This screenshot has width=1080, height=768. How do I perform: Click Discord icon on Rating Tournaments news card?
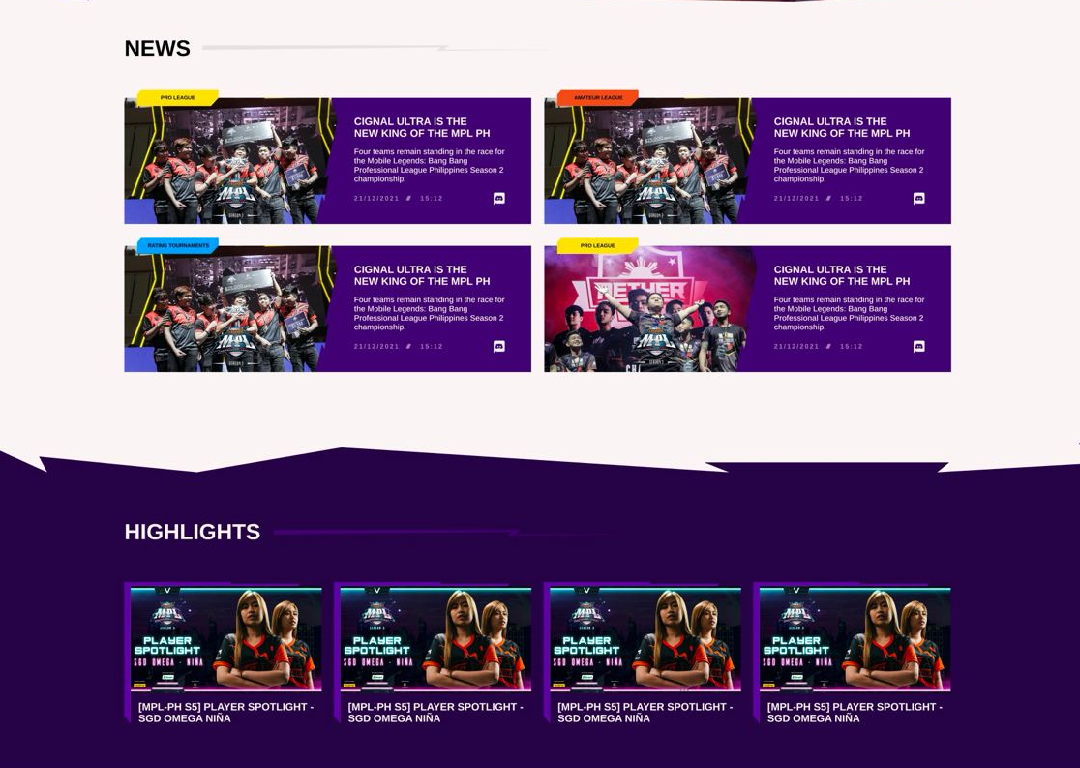tap(499, 347)
